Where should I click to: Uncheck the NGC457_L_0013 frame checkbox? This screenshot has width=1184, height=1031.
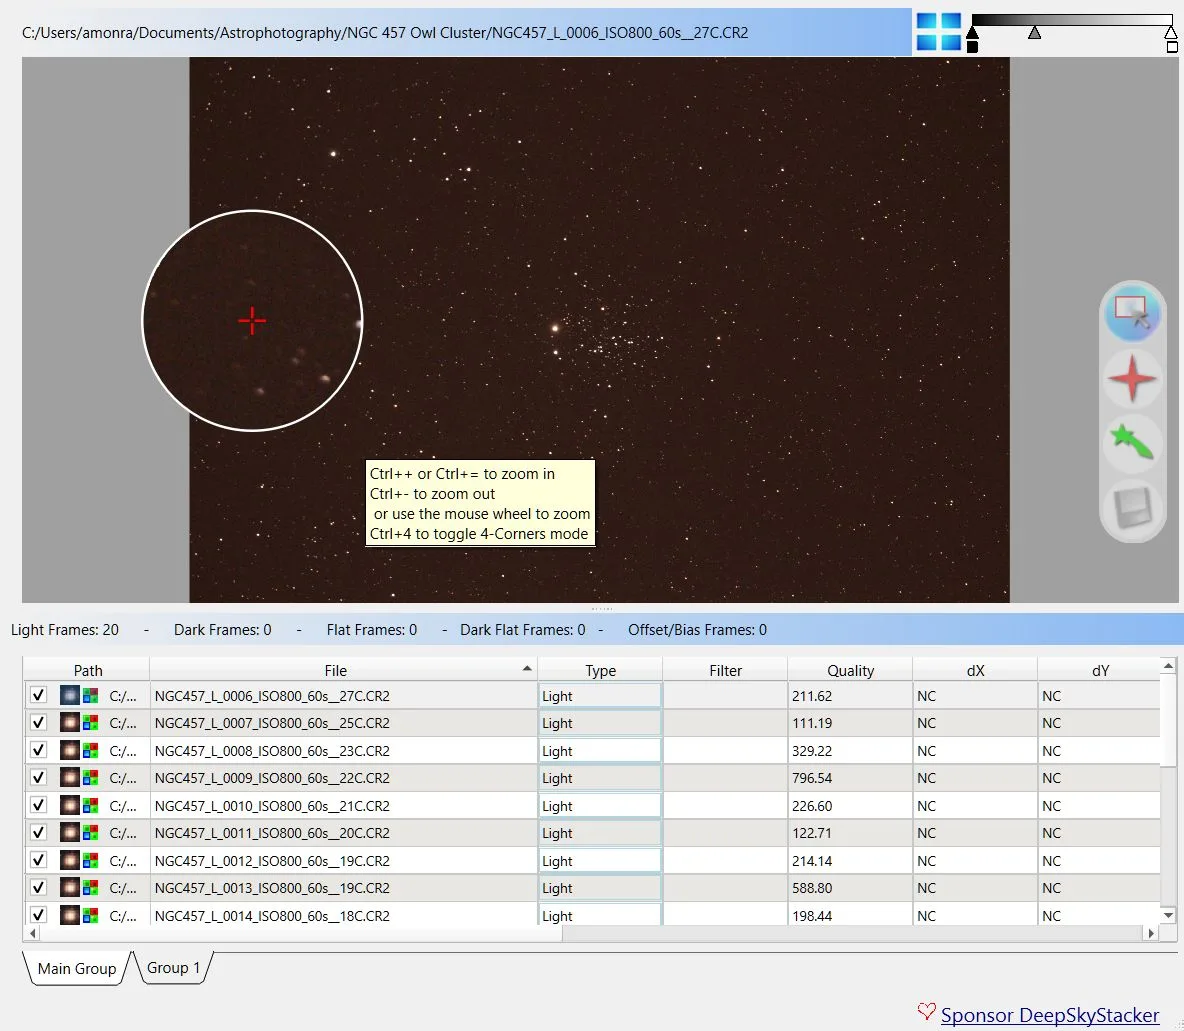39,887
